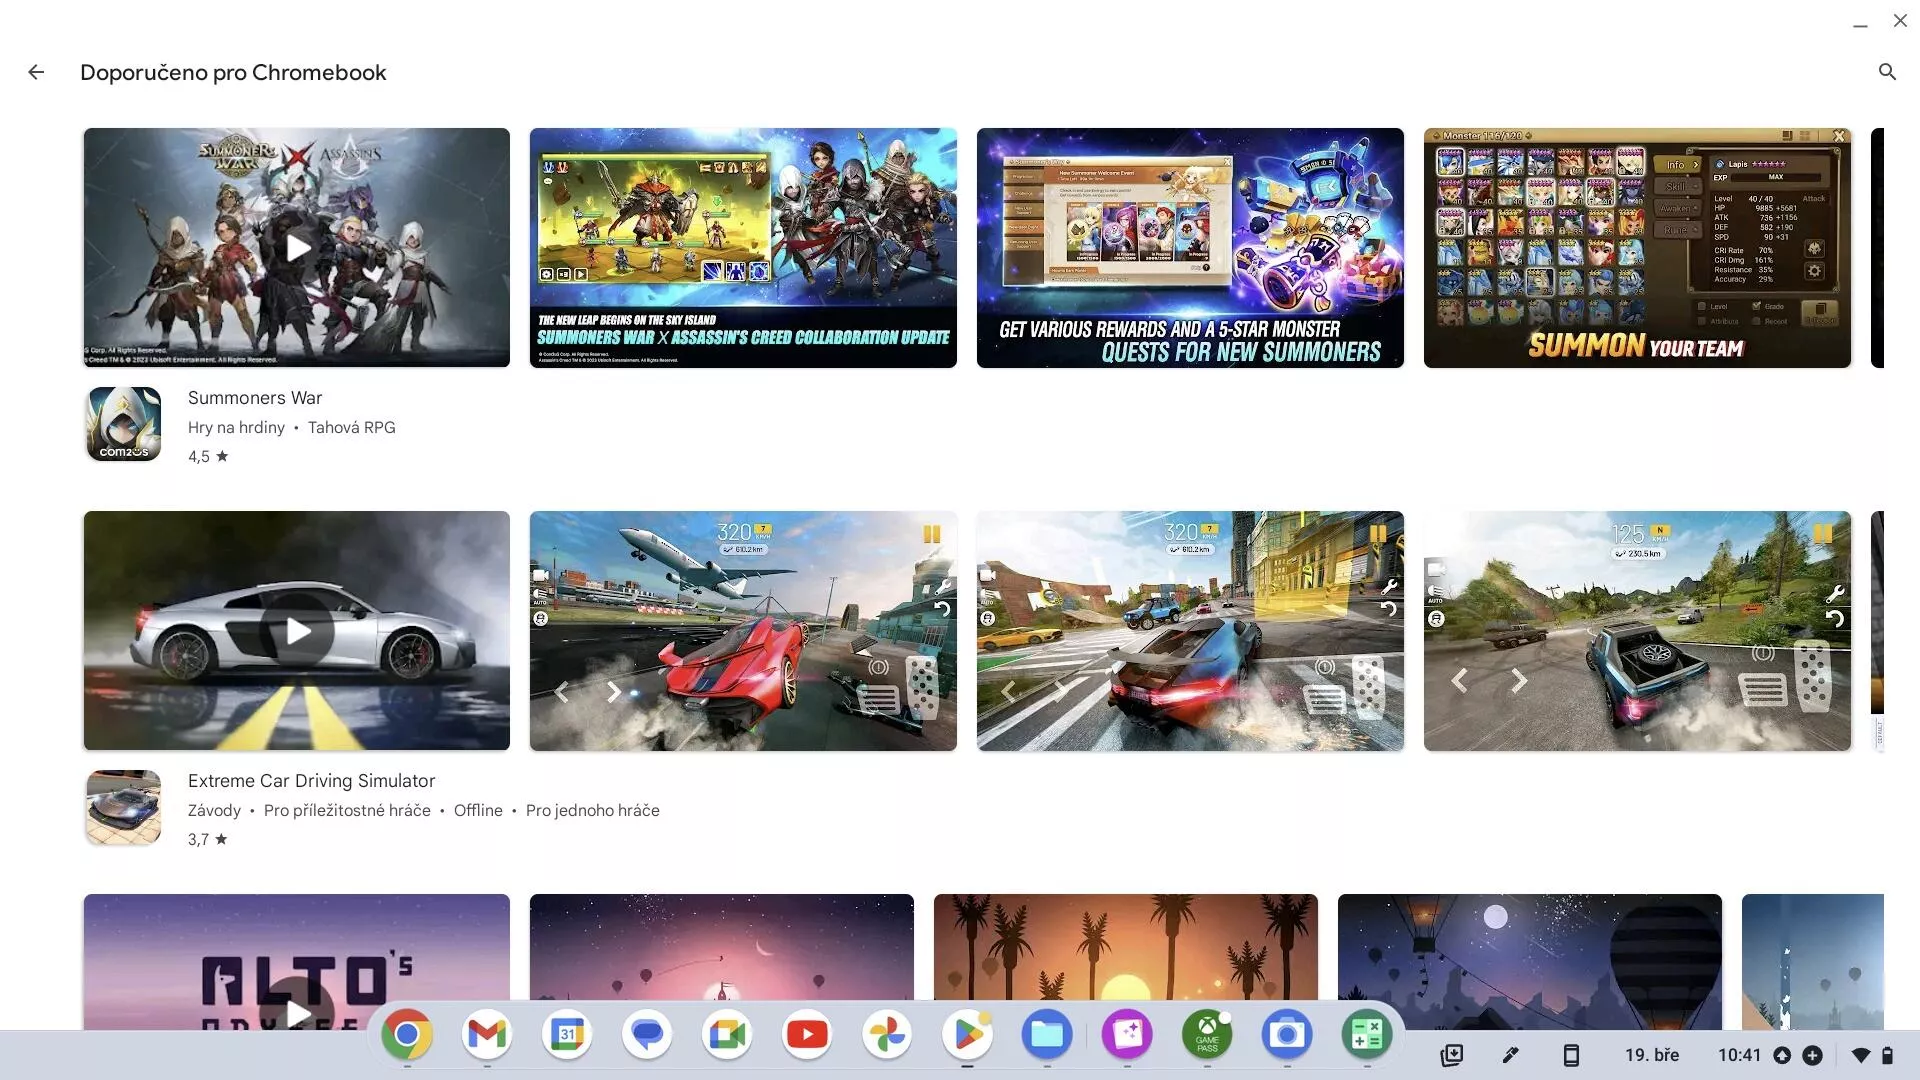View the Summon Your Team screenshot
1920x1080 pixels.
tap(1637, 248)
